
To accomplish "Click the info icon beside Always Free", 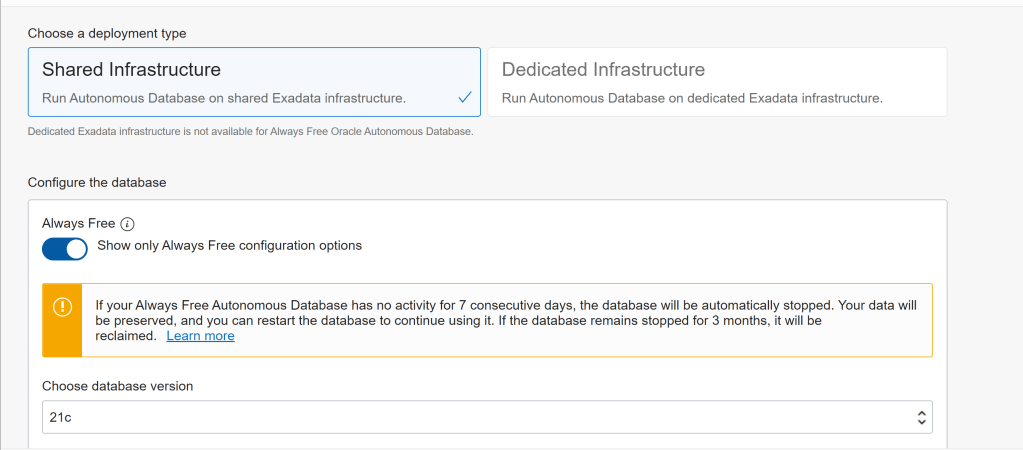I will (x=127, y=224).
